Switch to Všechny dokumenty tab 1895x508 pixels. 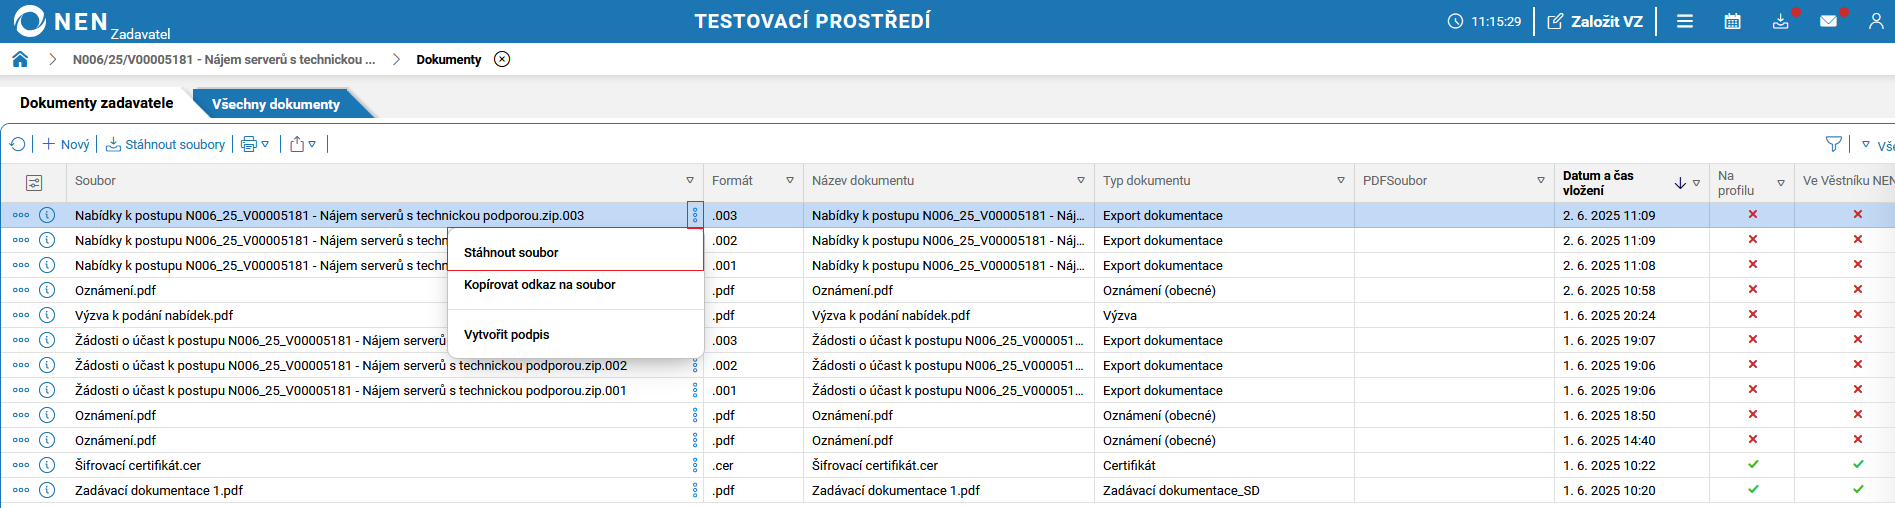[276, 104]
